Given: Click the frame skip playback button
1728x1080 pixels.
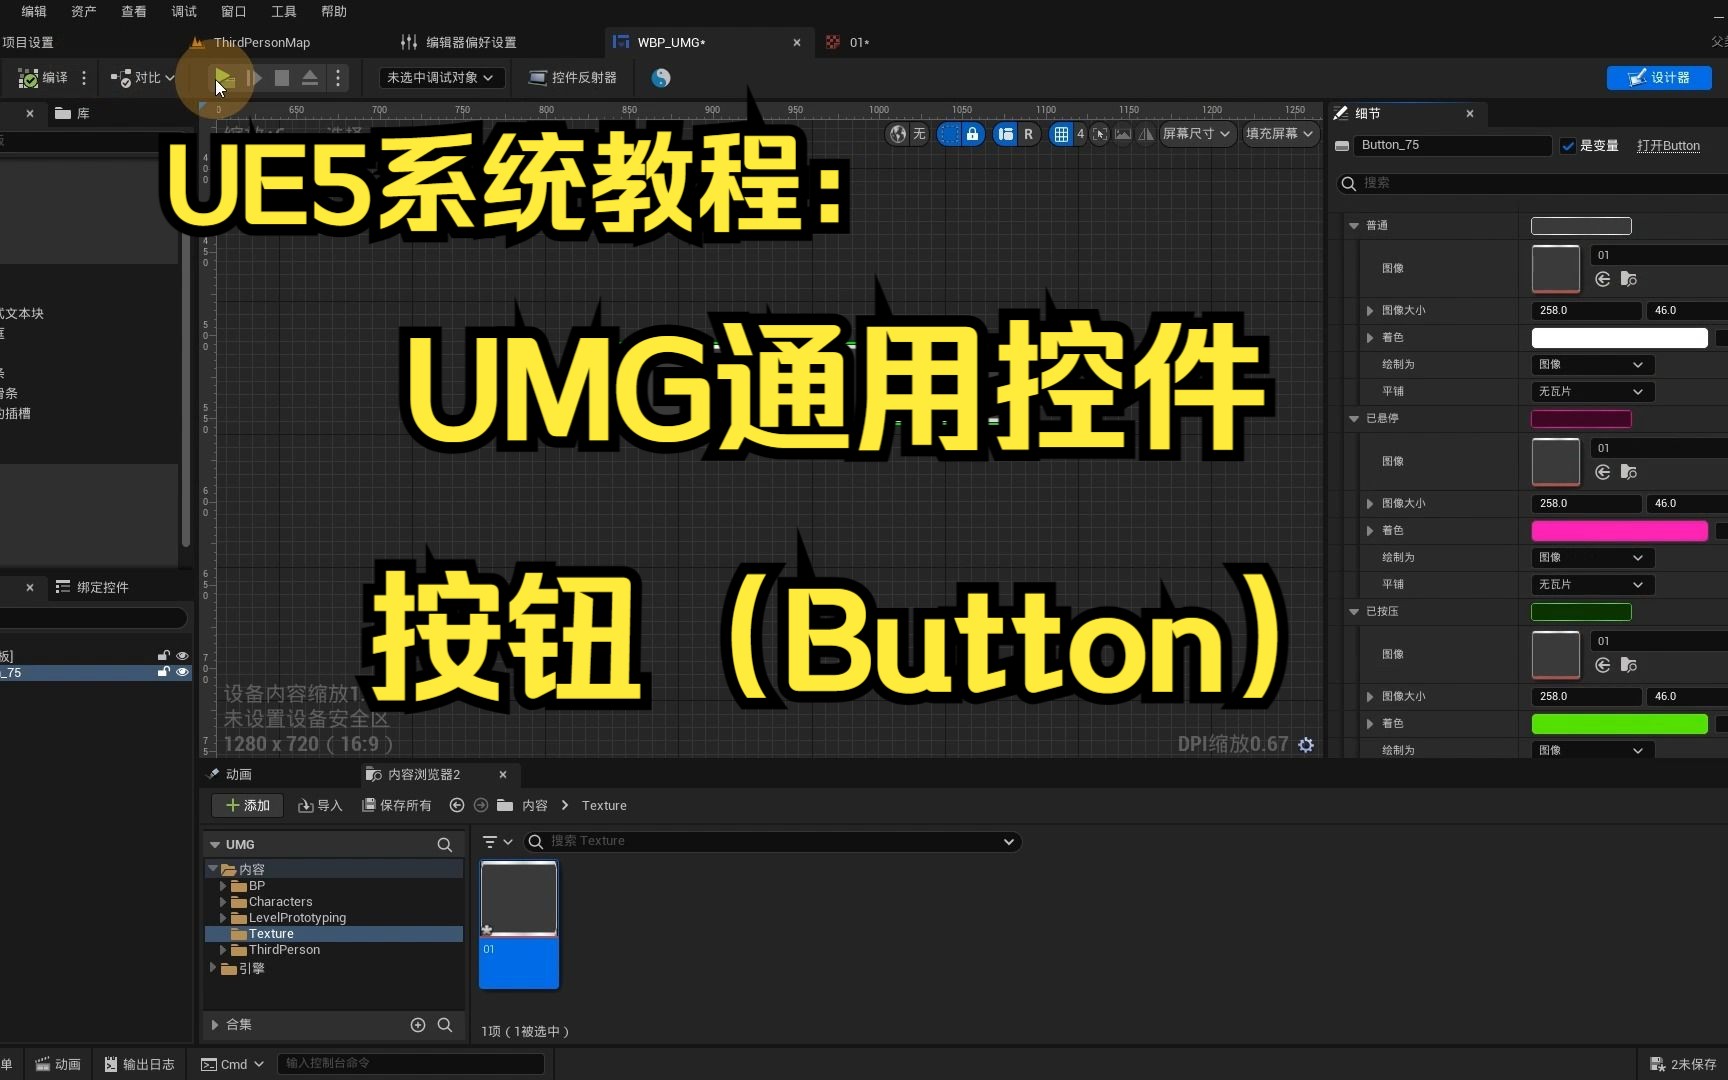Looking at the screenshot, I should (254, 78).
